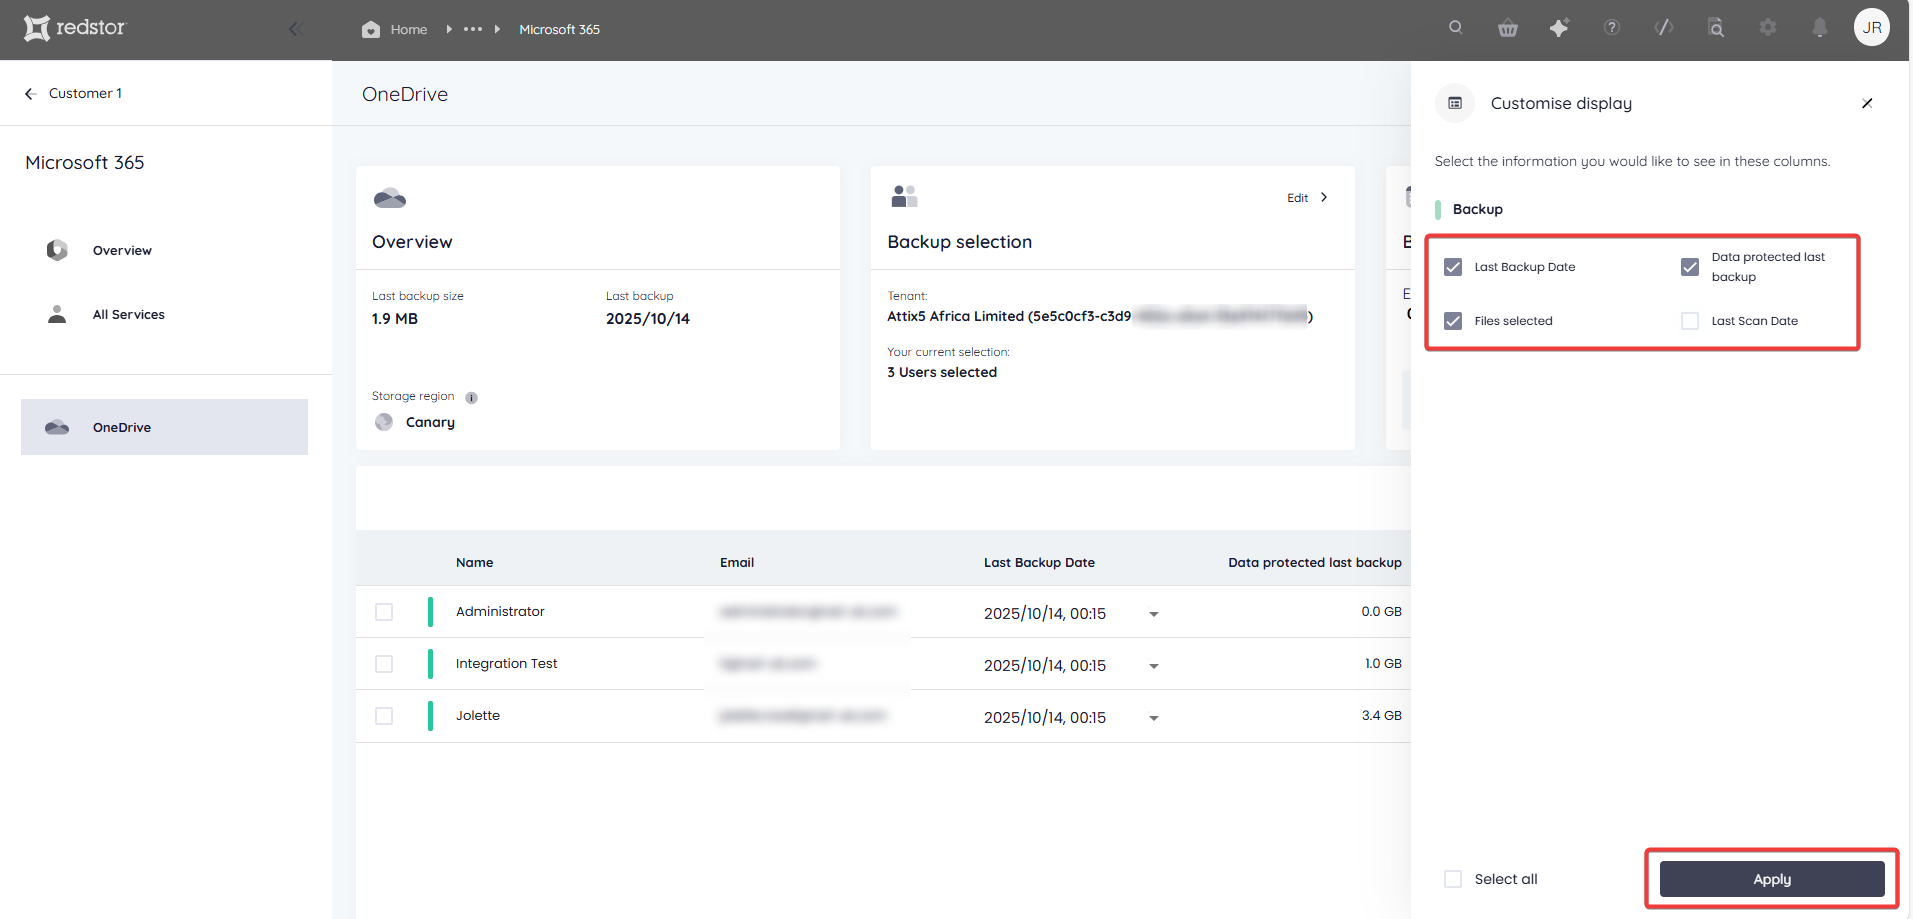
Task: Open the settings gear icon
Action: tap(1768, 28)
